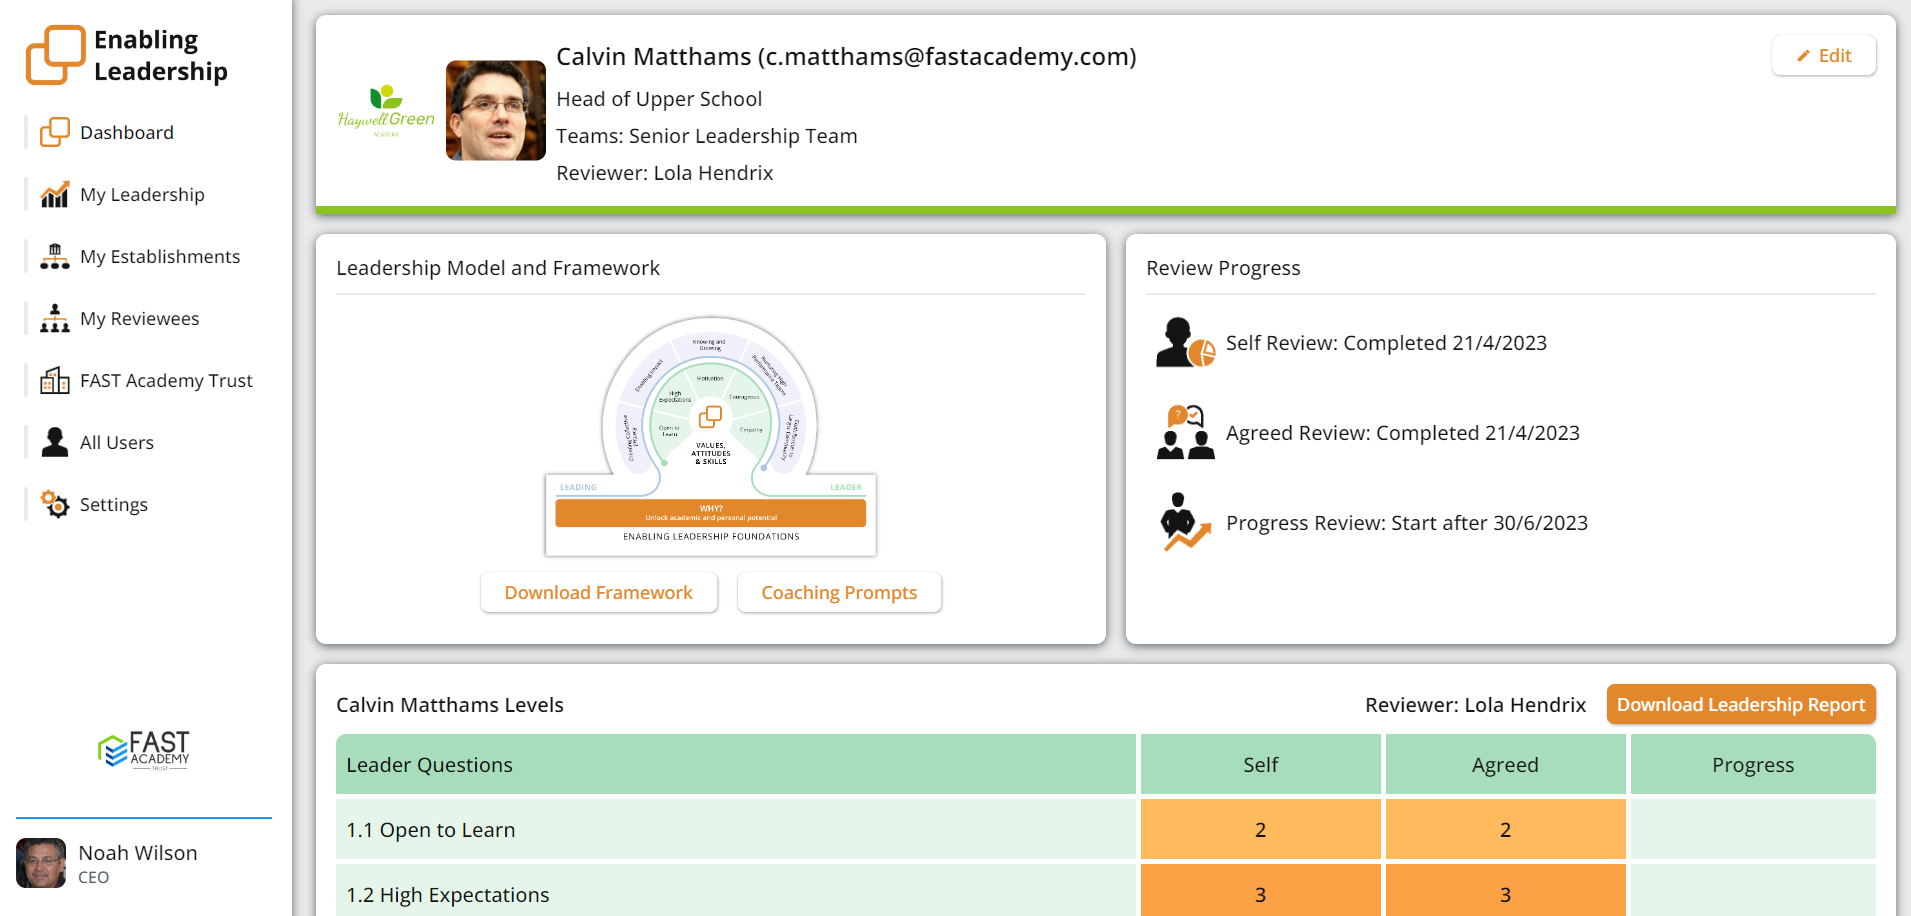This screenshot has width=1911, height=916.
Task: Click the leadership framework diagram image
Action: 710,436
